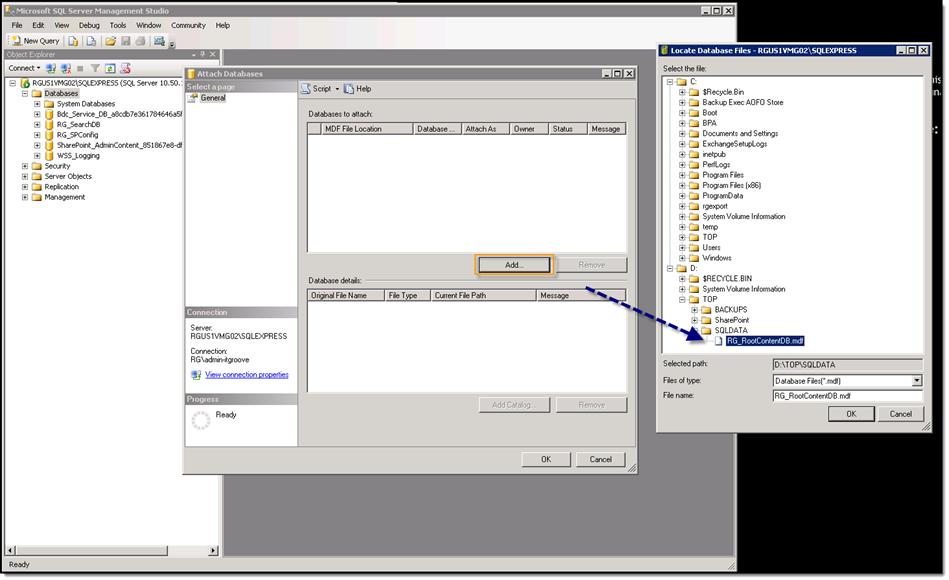Select the Server Objects folder
Viewport: 949px width, 580px height.
68,176
